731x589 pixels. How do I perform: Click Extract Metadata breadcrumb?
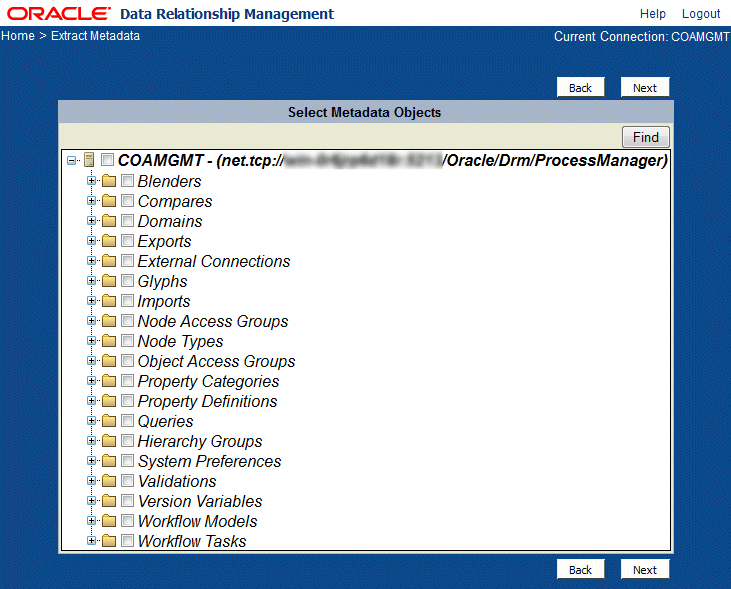pyautogui.click(x=96, y=36)
